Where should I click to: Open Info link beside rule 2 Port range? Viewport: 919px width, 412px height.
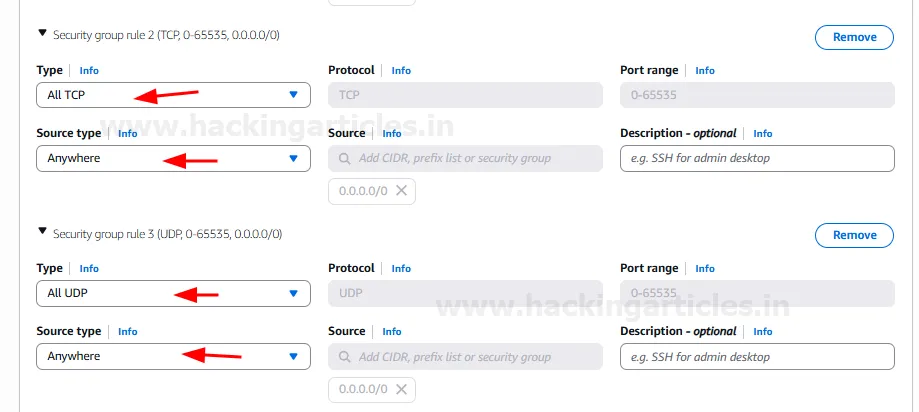pyautogui.click(x=705, y=71)
